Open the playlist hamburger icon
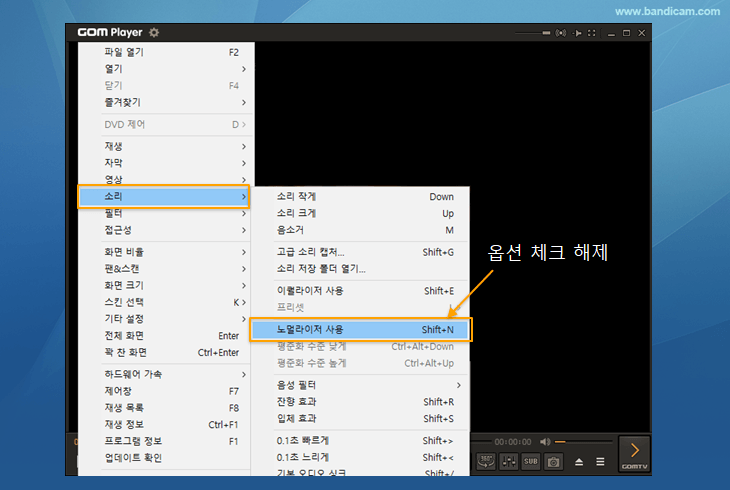 [600, 461]
